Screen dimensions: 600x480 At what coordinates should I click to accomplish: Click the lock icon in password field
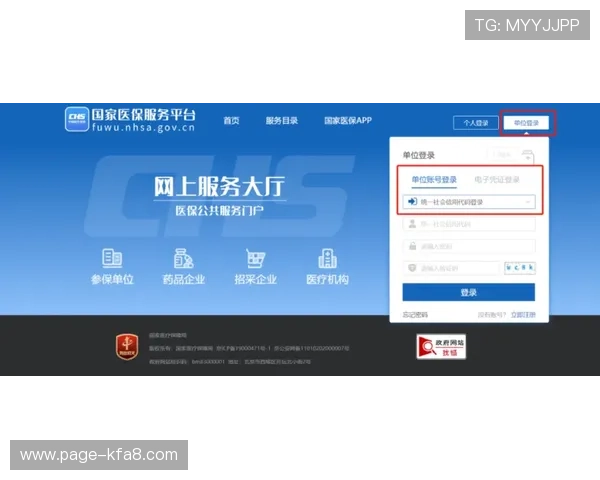pos(412,246)
